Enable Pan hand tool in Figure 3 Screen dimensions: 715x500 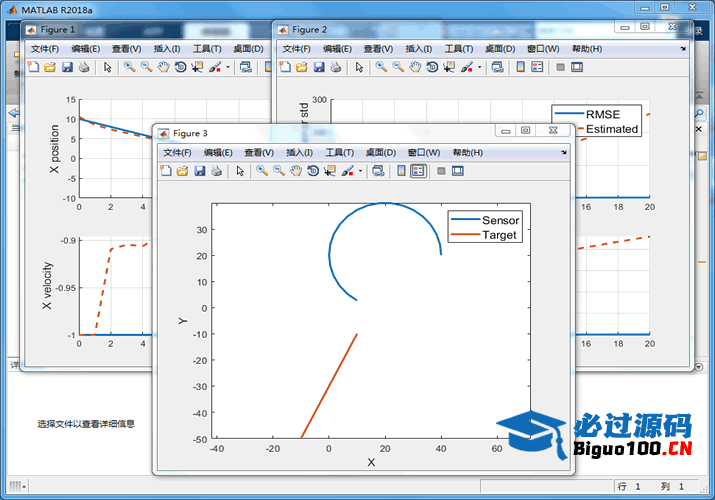tap(296, 171)
